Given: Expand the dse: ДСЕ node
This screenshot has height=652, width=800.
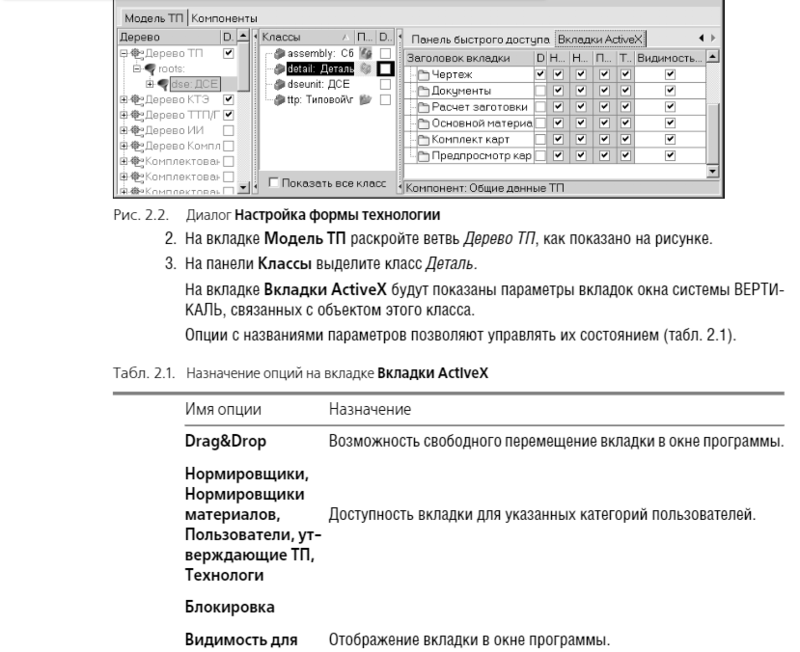Looking at the screenshot, I should pyautogui.click(x=149, y=84).
